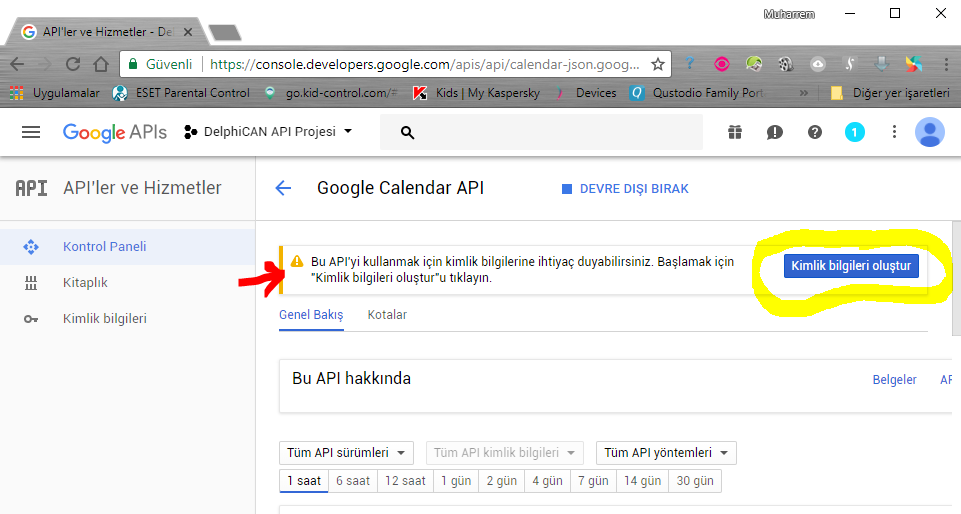The width and height of the screenshot is (961, 514).
Task: Click the Muharrem profile name button
Action: point(789,14)
